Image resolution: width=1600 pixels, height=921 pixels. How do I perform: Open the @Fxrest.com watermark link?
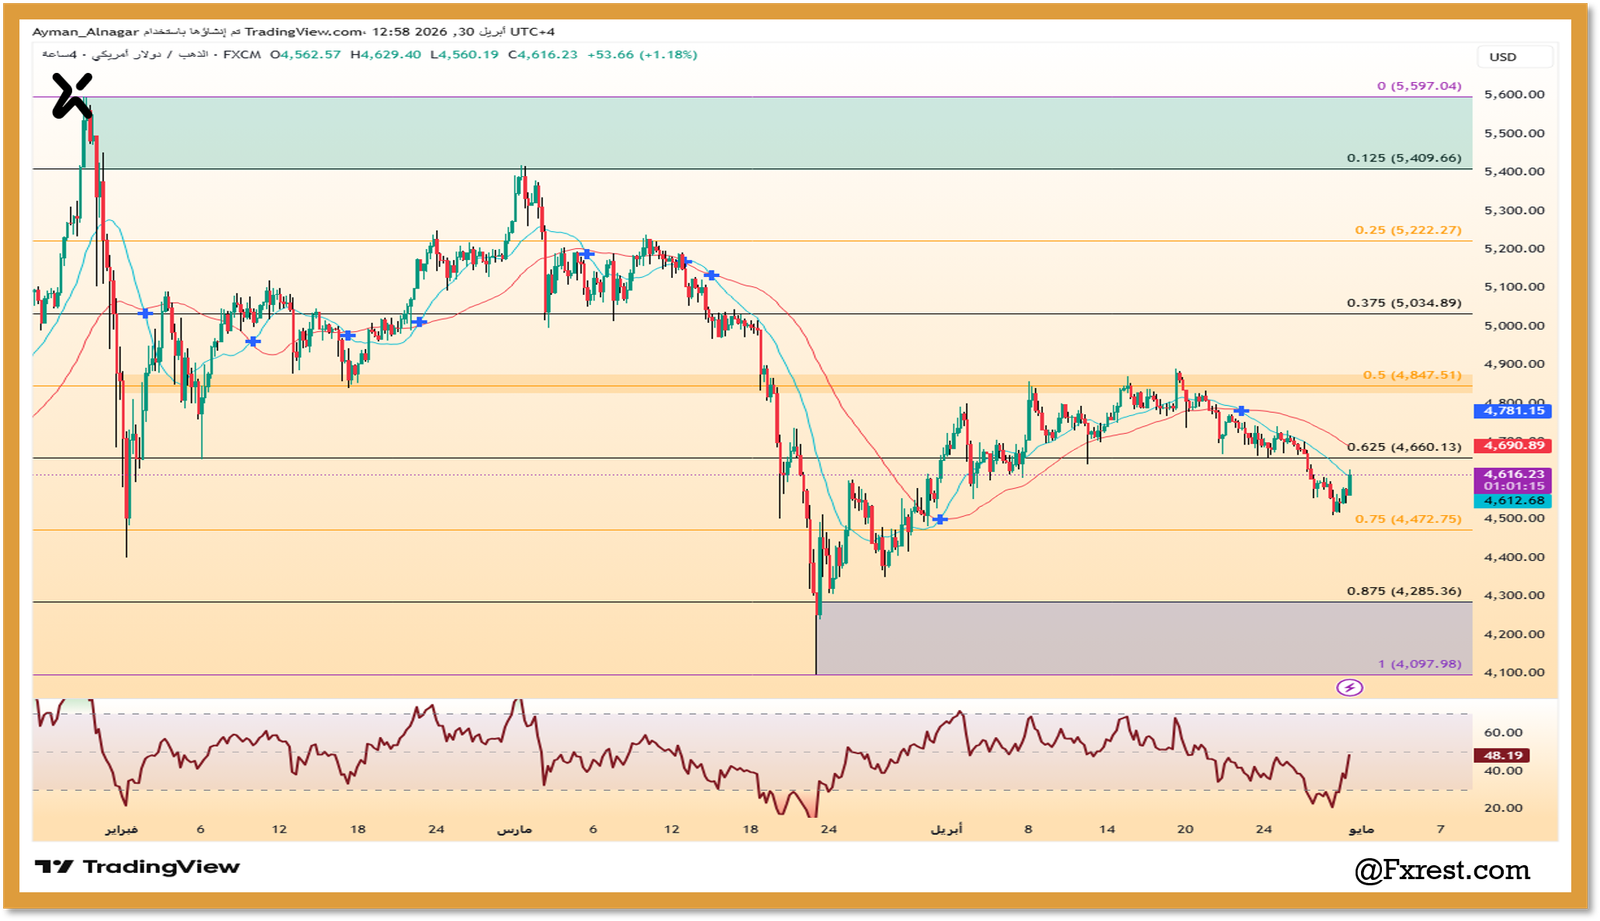point(1442,871)
